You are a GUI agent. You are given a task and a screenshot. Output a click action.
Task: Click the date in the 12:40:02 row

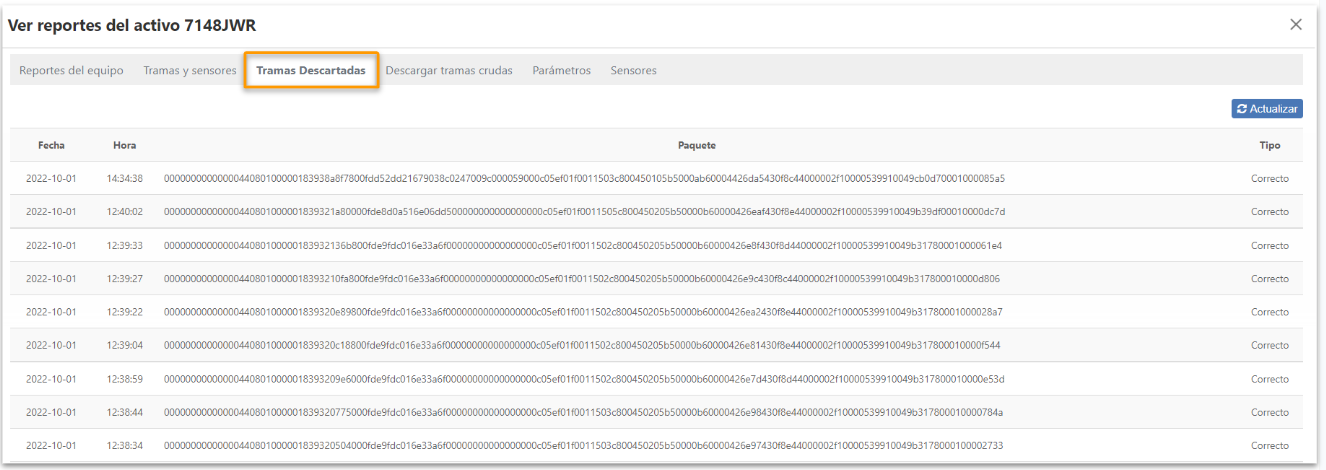click(51, 212)
